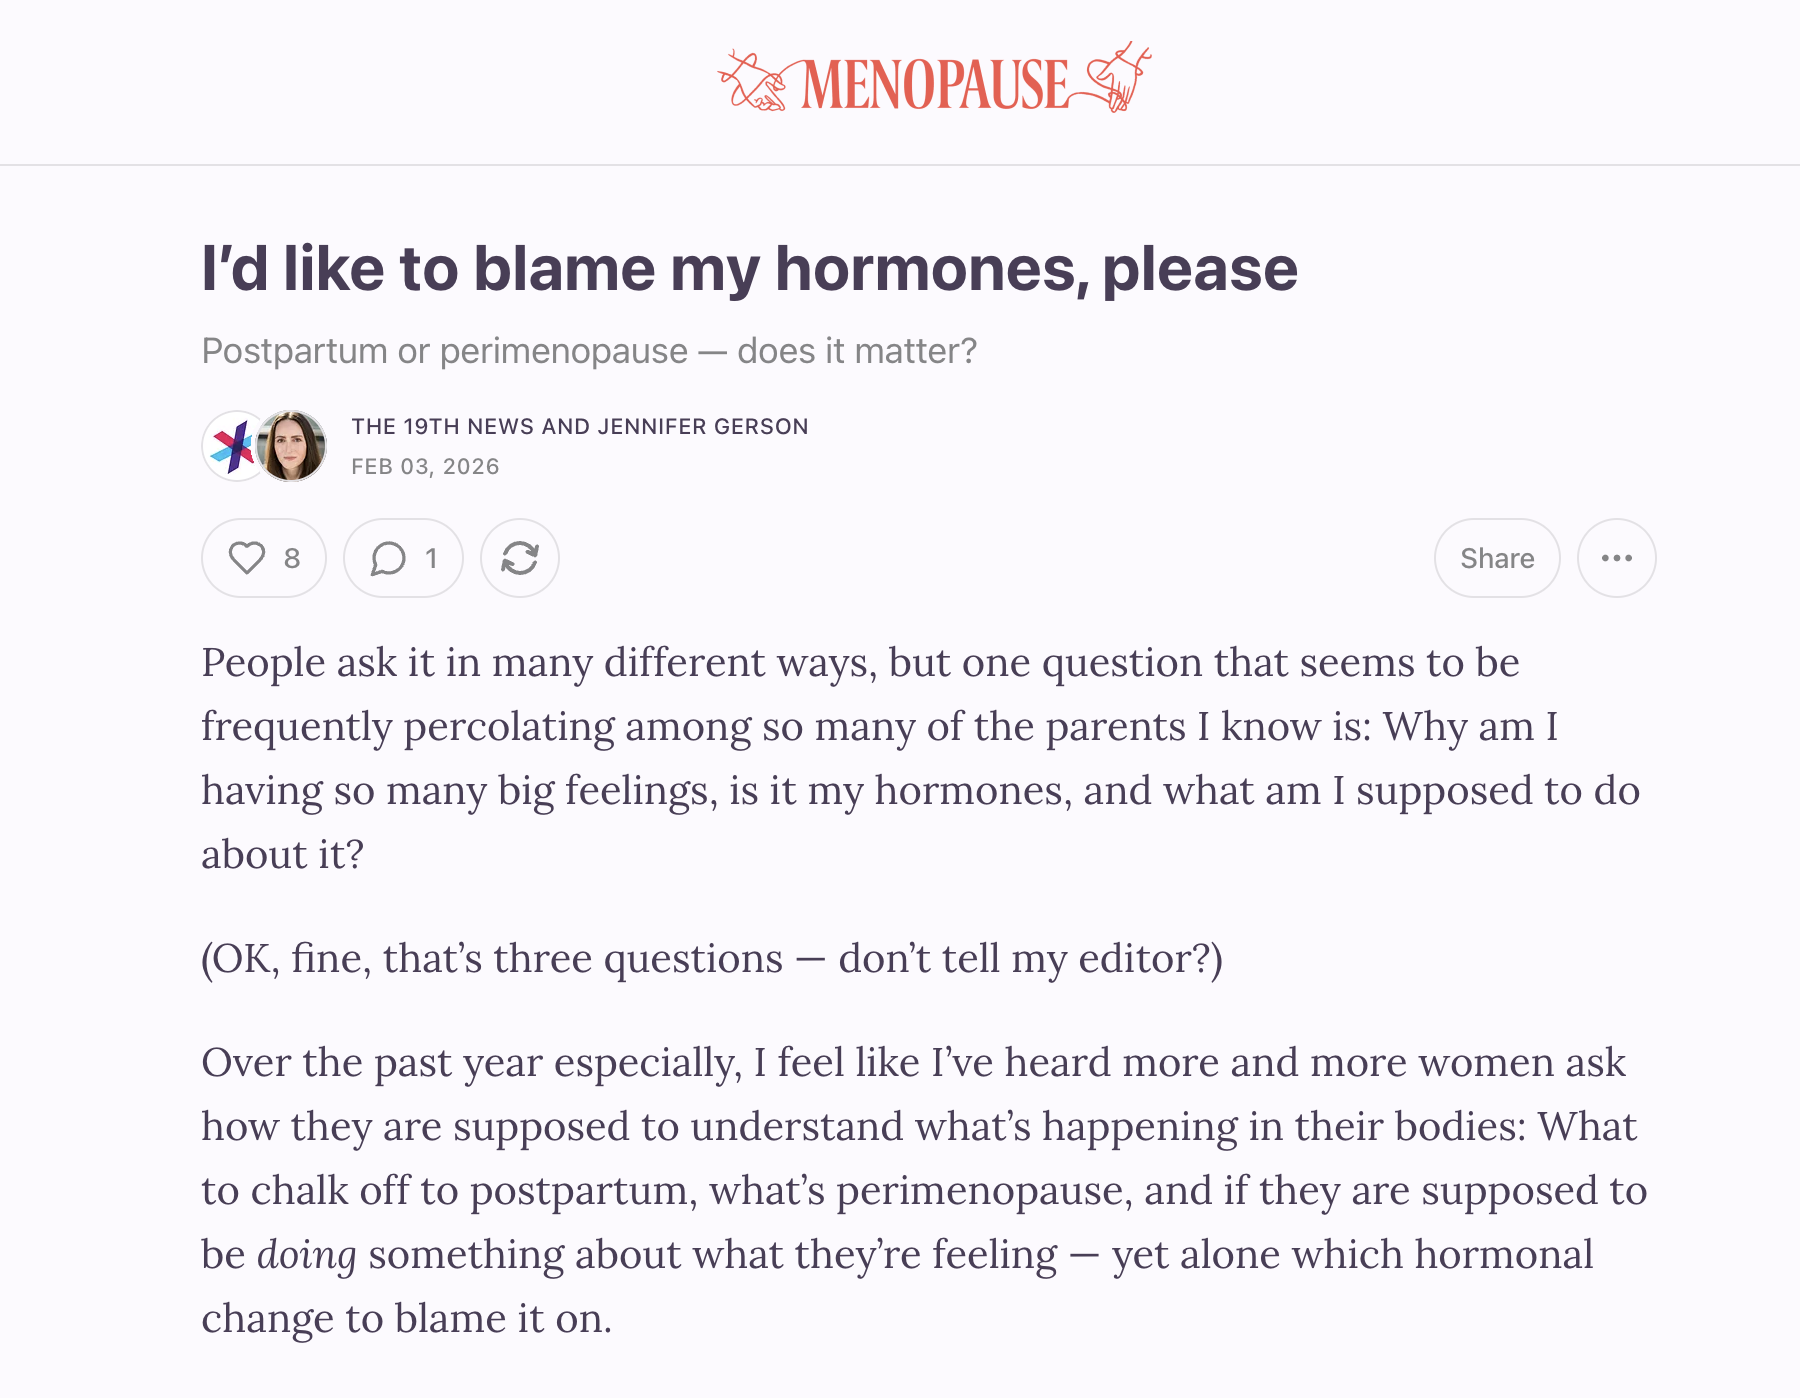The image size is (1800, 1398).
Task: Click the paragraph starting "People ask it"
Action: click(x=920, y=758)
